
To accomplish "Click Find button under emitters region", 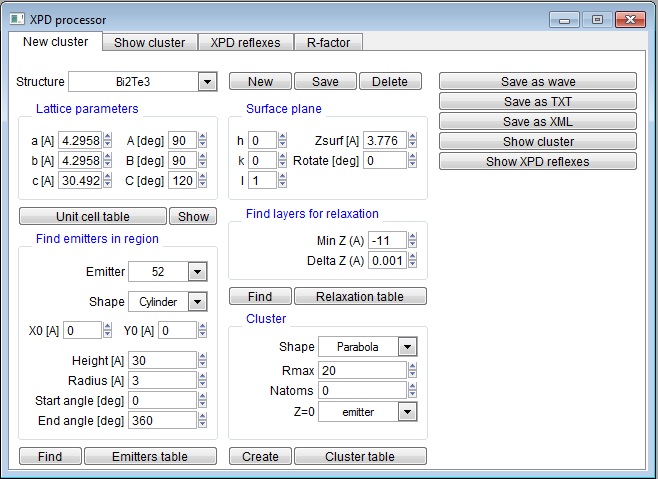I will click(x=50, y=456).
